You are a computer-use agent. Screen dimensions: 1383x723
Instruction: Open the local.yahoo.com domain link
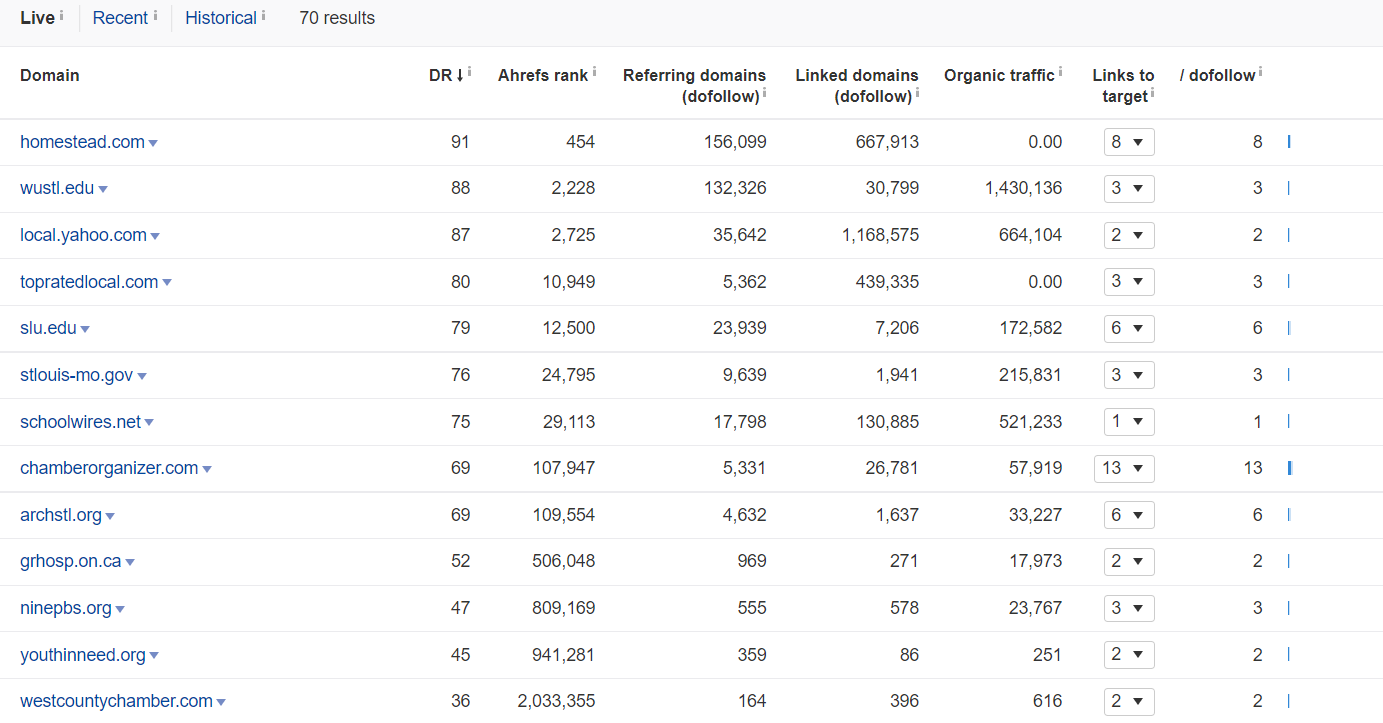(x=83, y=235)
